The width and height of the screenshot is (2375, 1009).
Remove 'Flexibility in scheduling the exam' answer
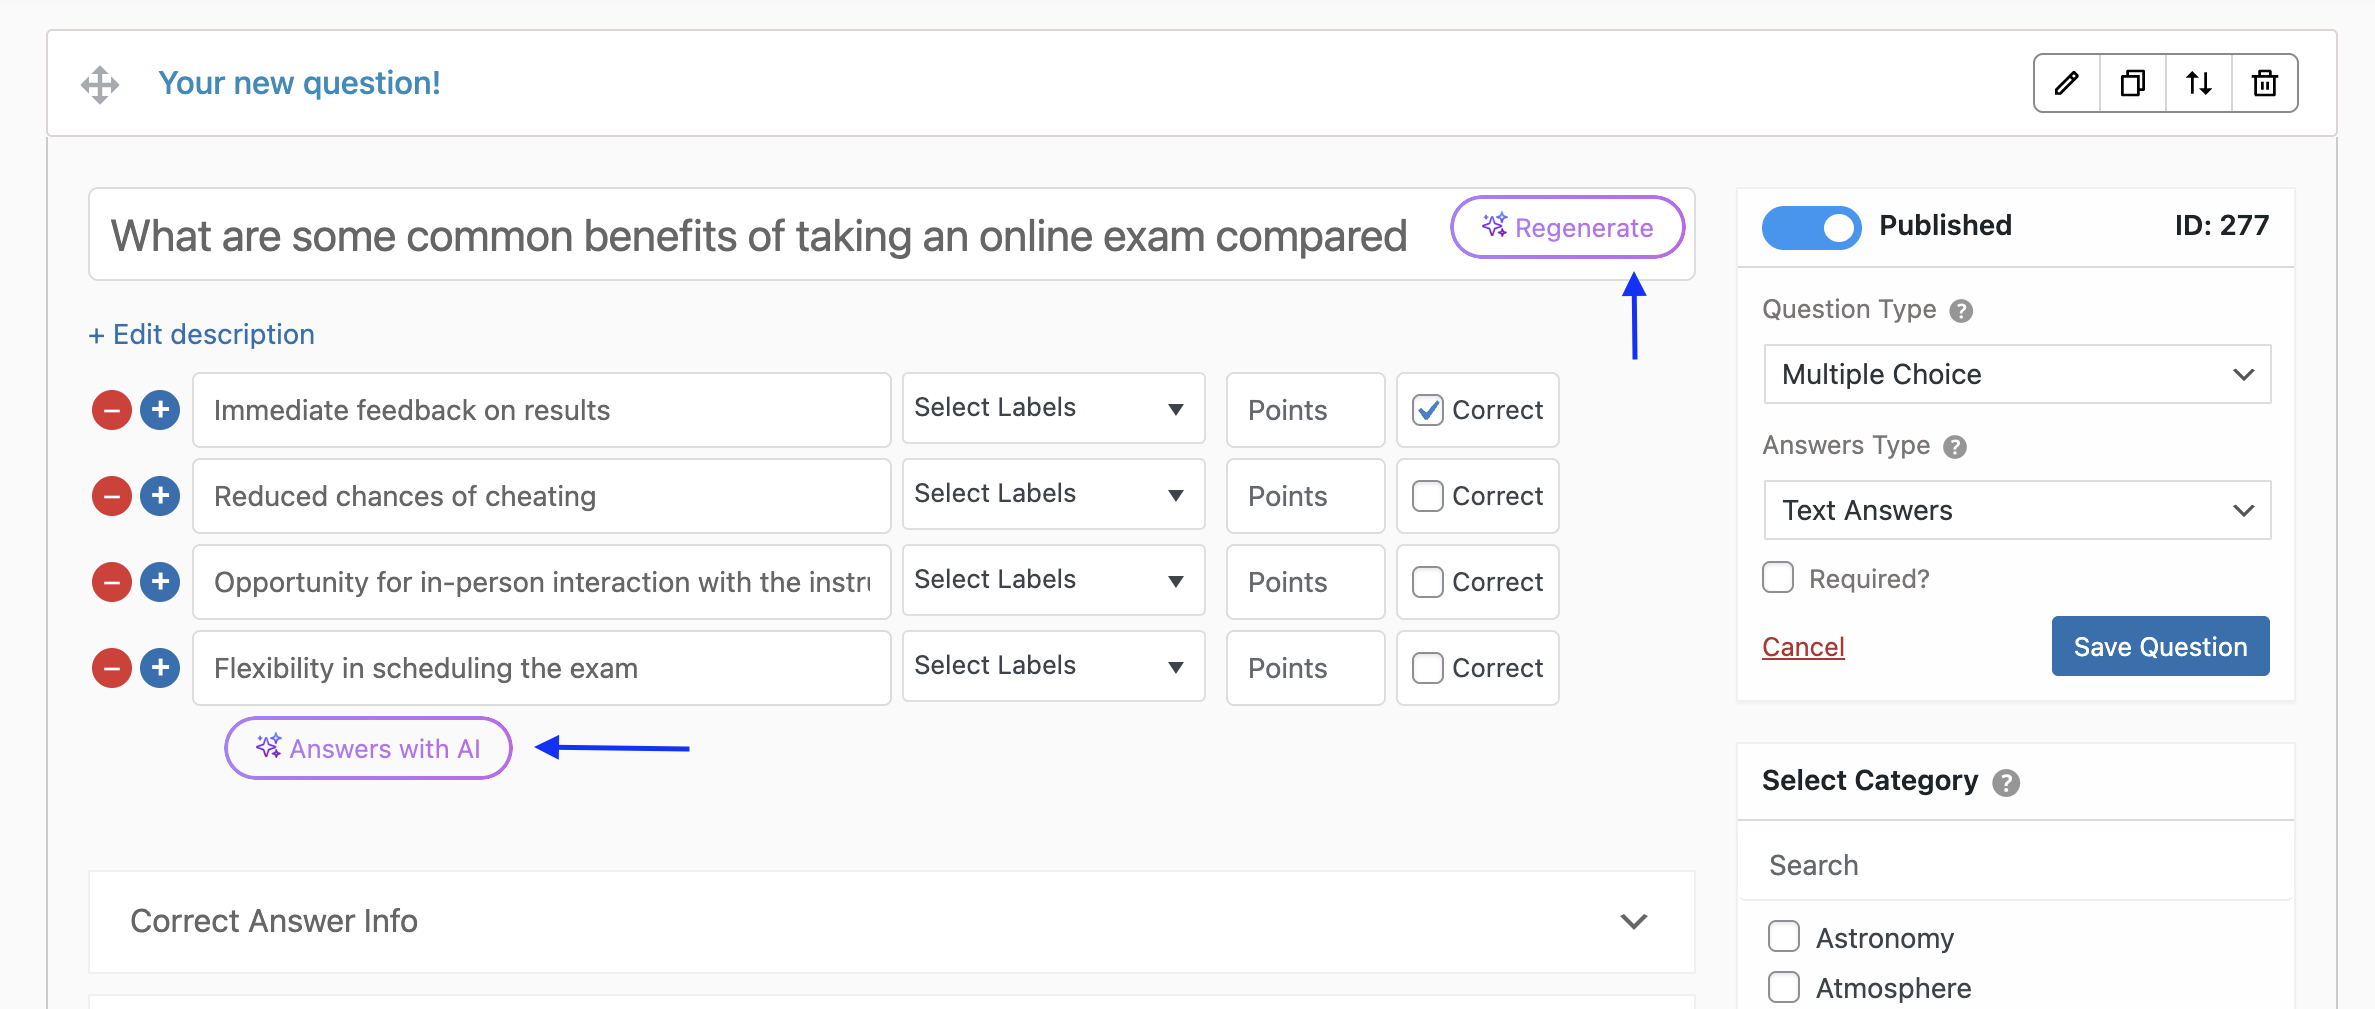click(x=112, y=668)
